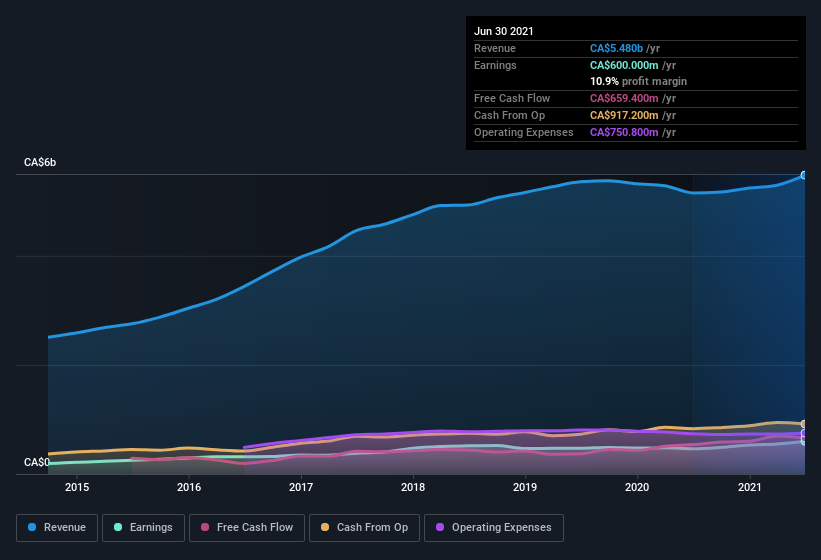Toggle the Free Cash Flow legend button
Viewport: 821px width, 560px height.
point(247,528)
